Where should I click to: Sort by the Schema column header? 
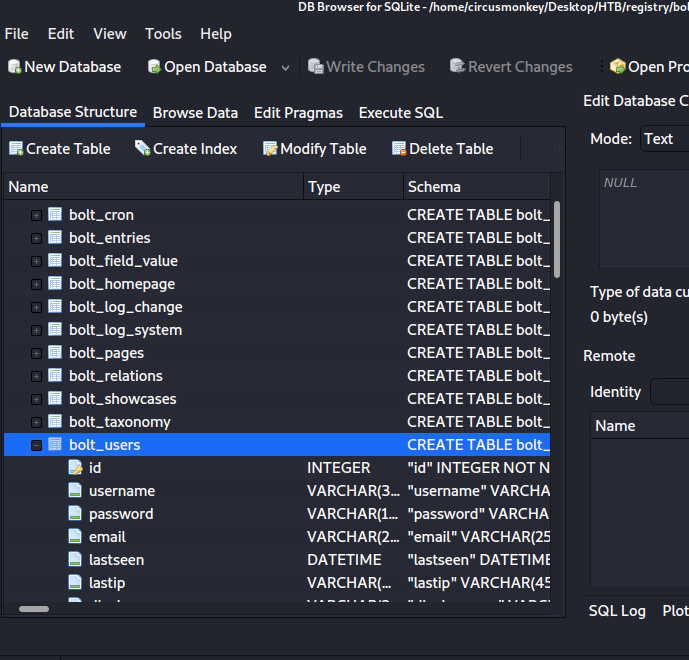477,187
